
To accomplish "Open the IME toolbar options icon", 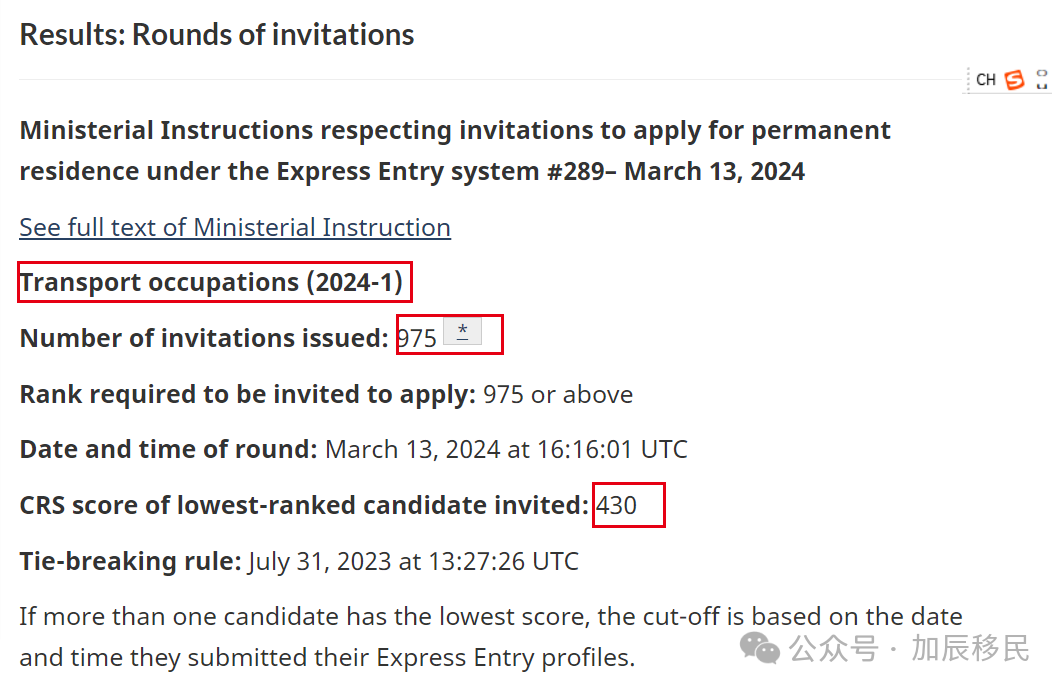I will pyautogui.click(x=1042, y=80).
